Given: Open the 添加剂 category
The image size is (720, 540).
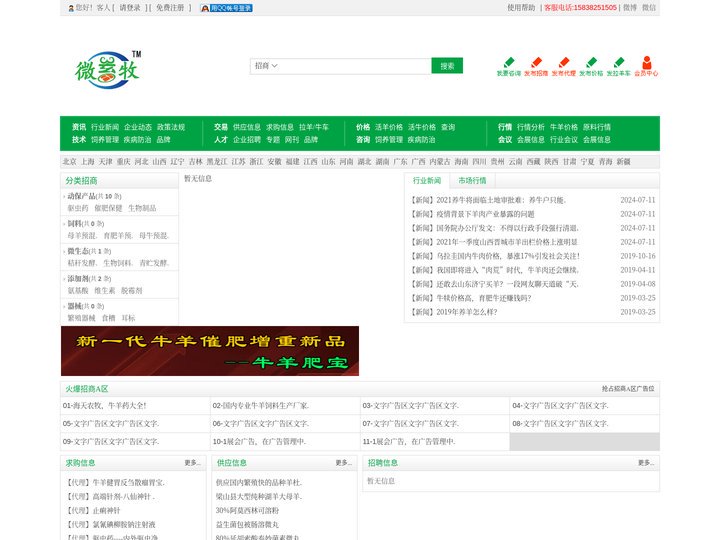Looking at the screenshot, I should [78, 279].
